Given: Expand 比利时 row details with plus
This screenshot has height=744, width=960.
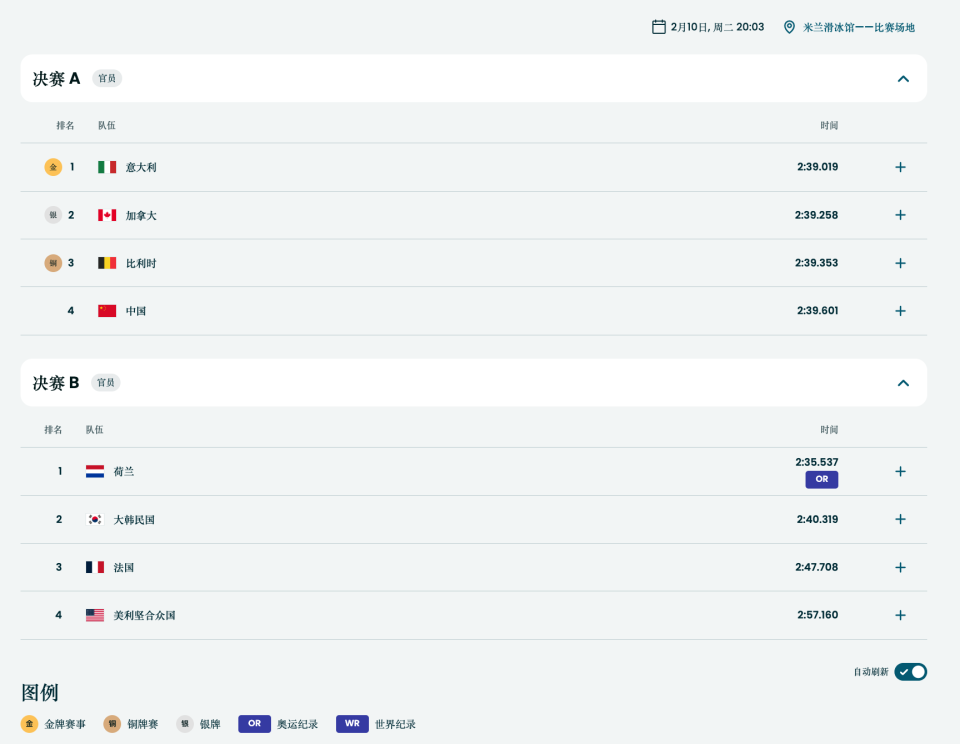Looking at the screenshot, I should pos(900,263).
